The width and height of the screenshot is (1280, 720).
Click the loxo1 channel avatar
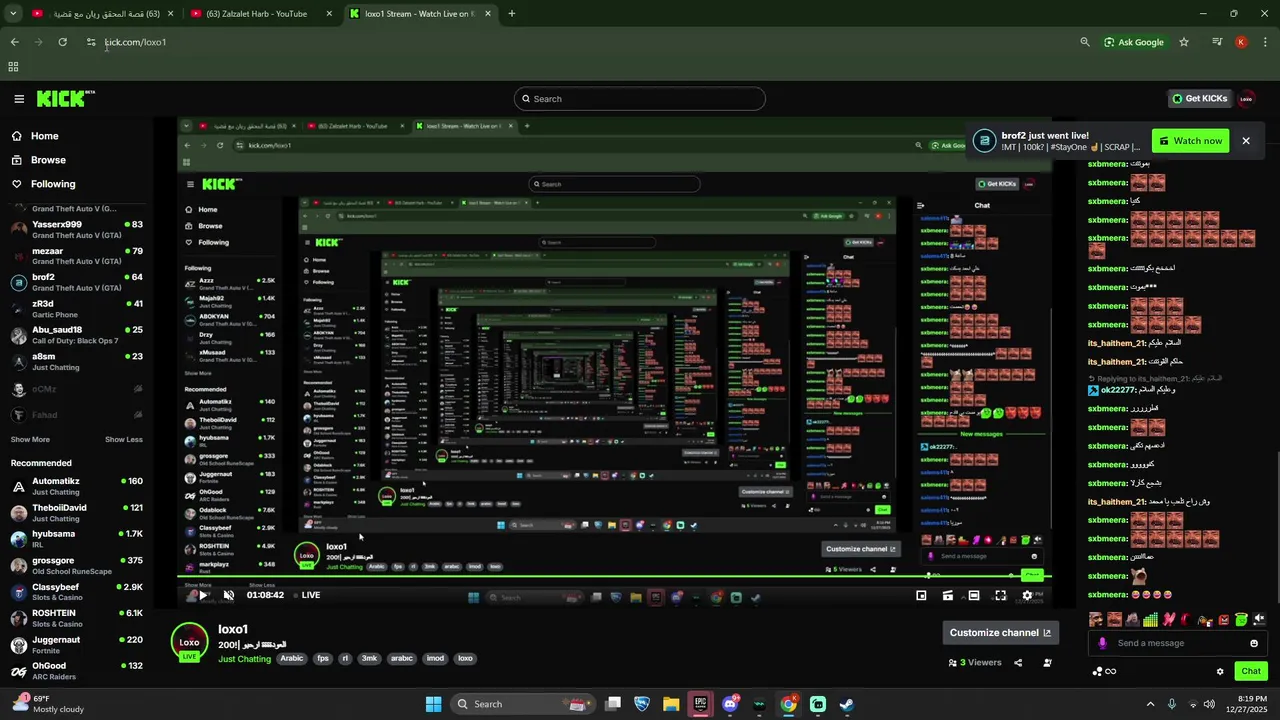[x=189, y=643]
